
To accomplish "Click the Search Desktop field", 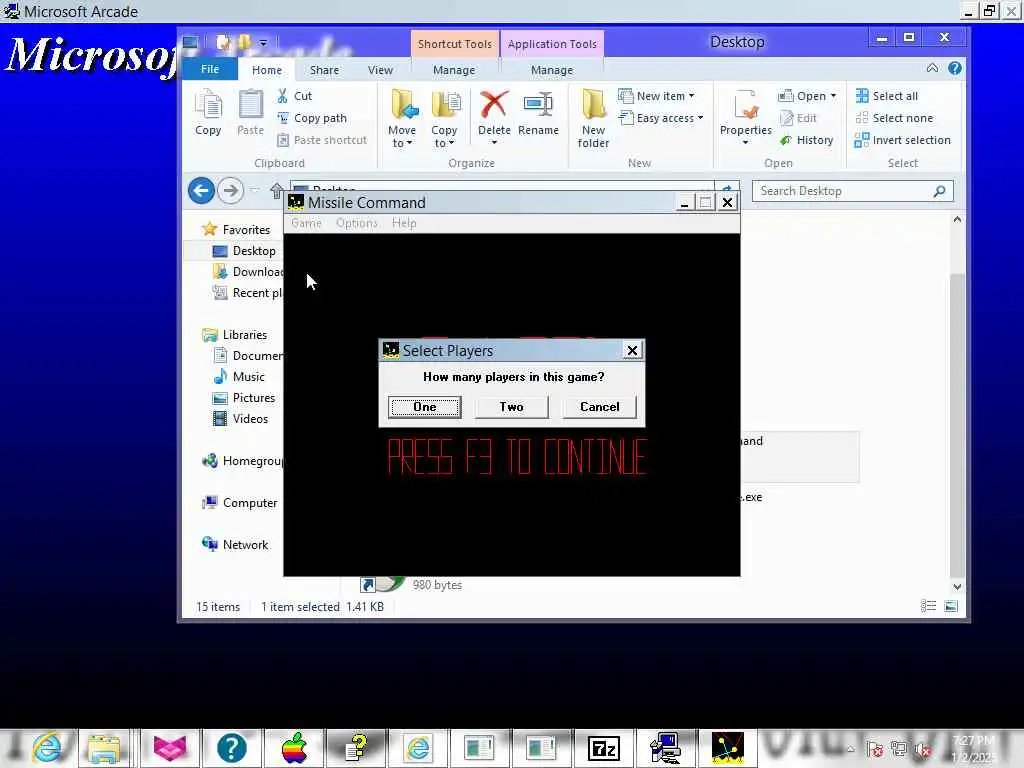I will click(852, 191).
